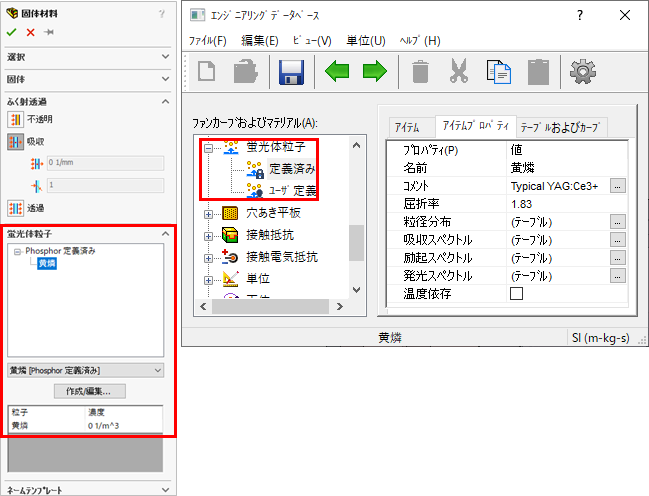The height and width of the screenshot is (496, 649).
Task: Collapse the Phosphor 定義済み tree node
Action: coord(17,252)
